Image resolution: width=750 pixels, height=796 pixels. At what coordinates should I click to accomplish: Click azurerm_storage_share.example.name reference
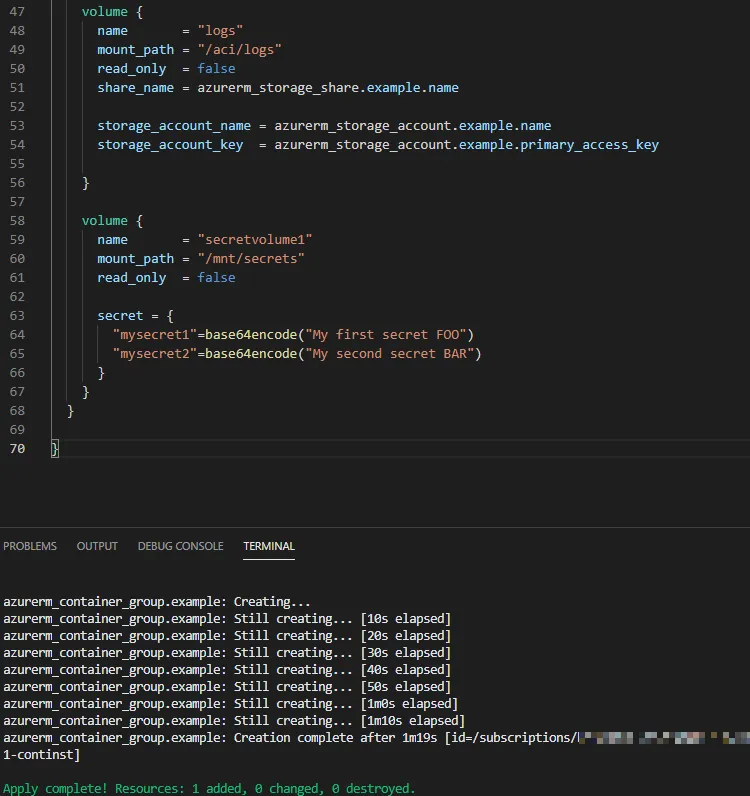328,88
